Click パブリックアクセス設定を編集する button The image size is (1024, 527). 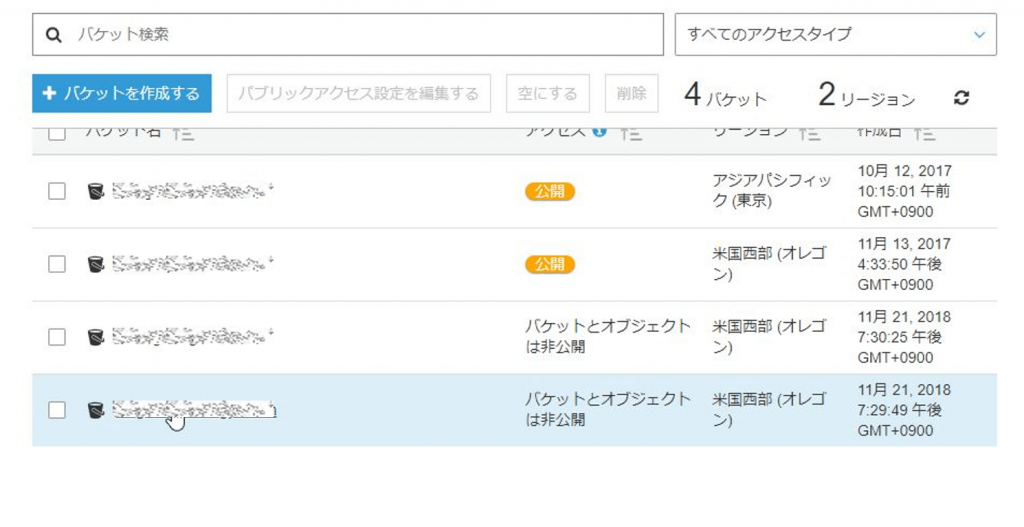tap(359, 93)
